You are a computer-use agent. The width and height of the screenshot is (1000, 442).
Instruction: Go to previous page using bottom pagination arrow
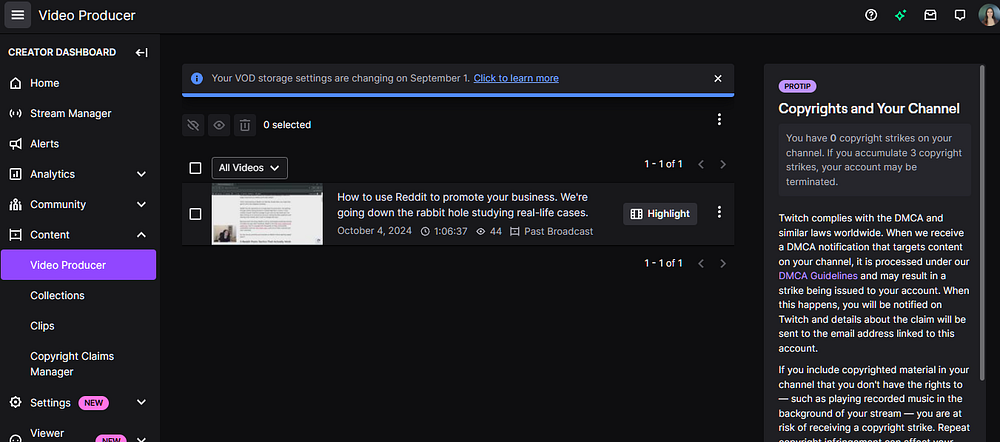(x=701, y=263)
